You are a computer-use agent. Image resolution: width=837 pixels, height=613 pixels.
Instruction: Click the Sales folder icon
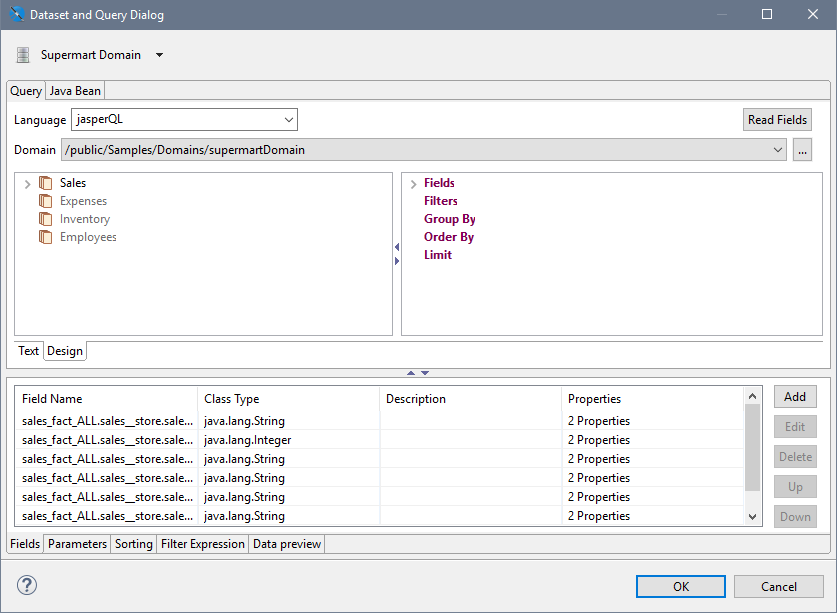46,183
